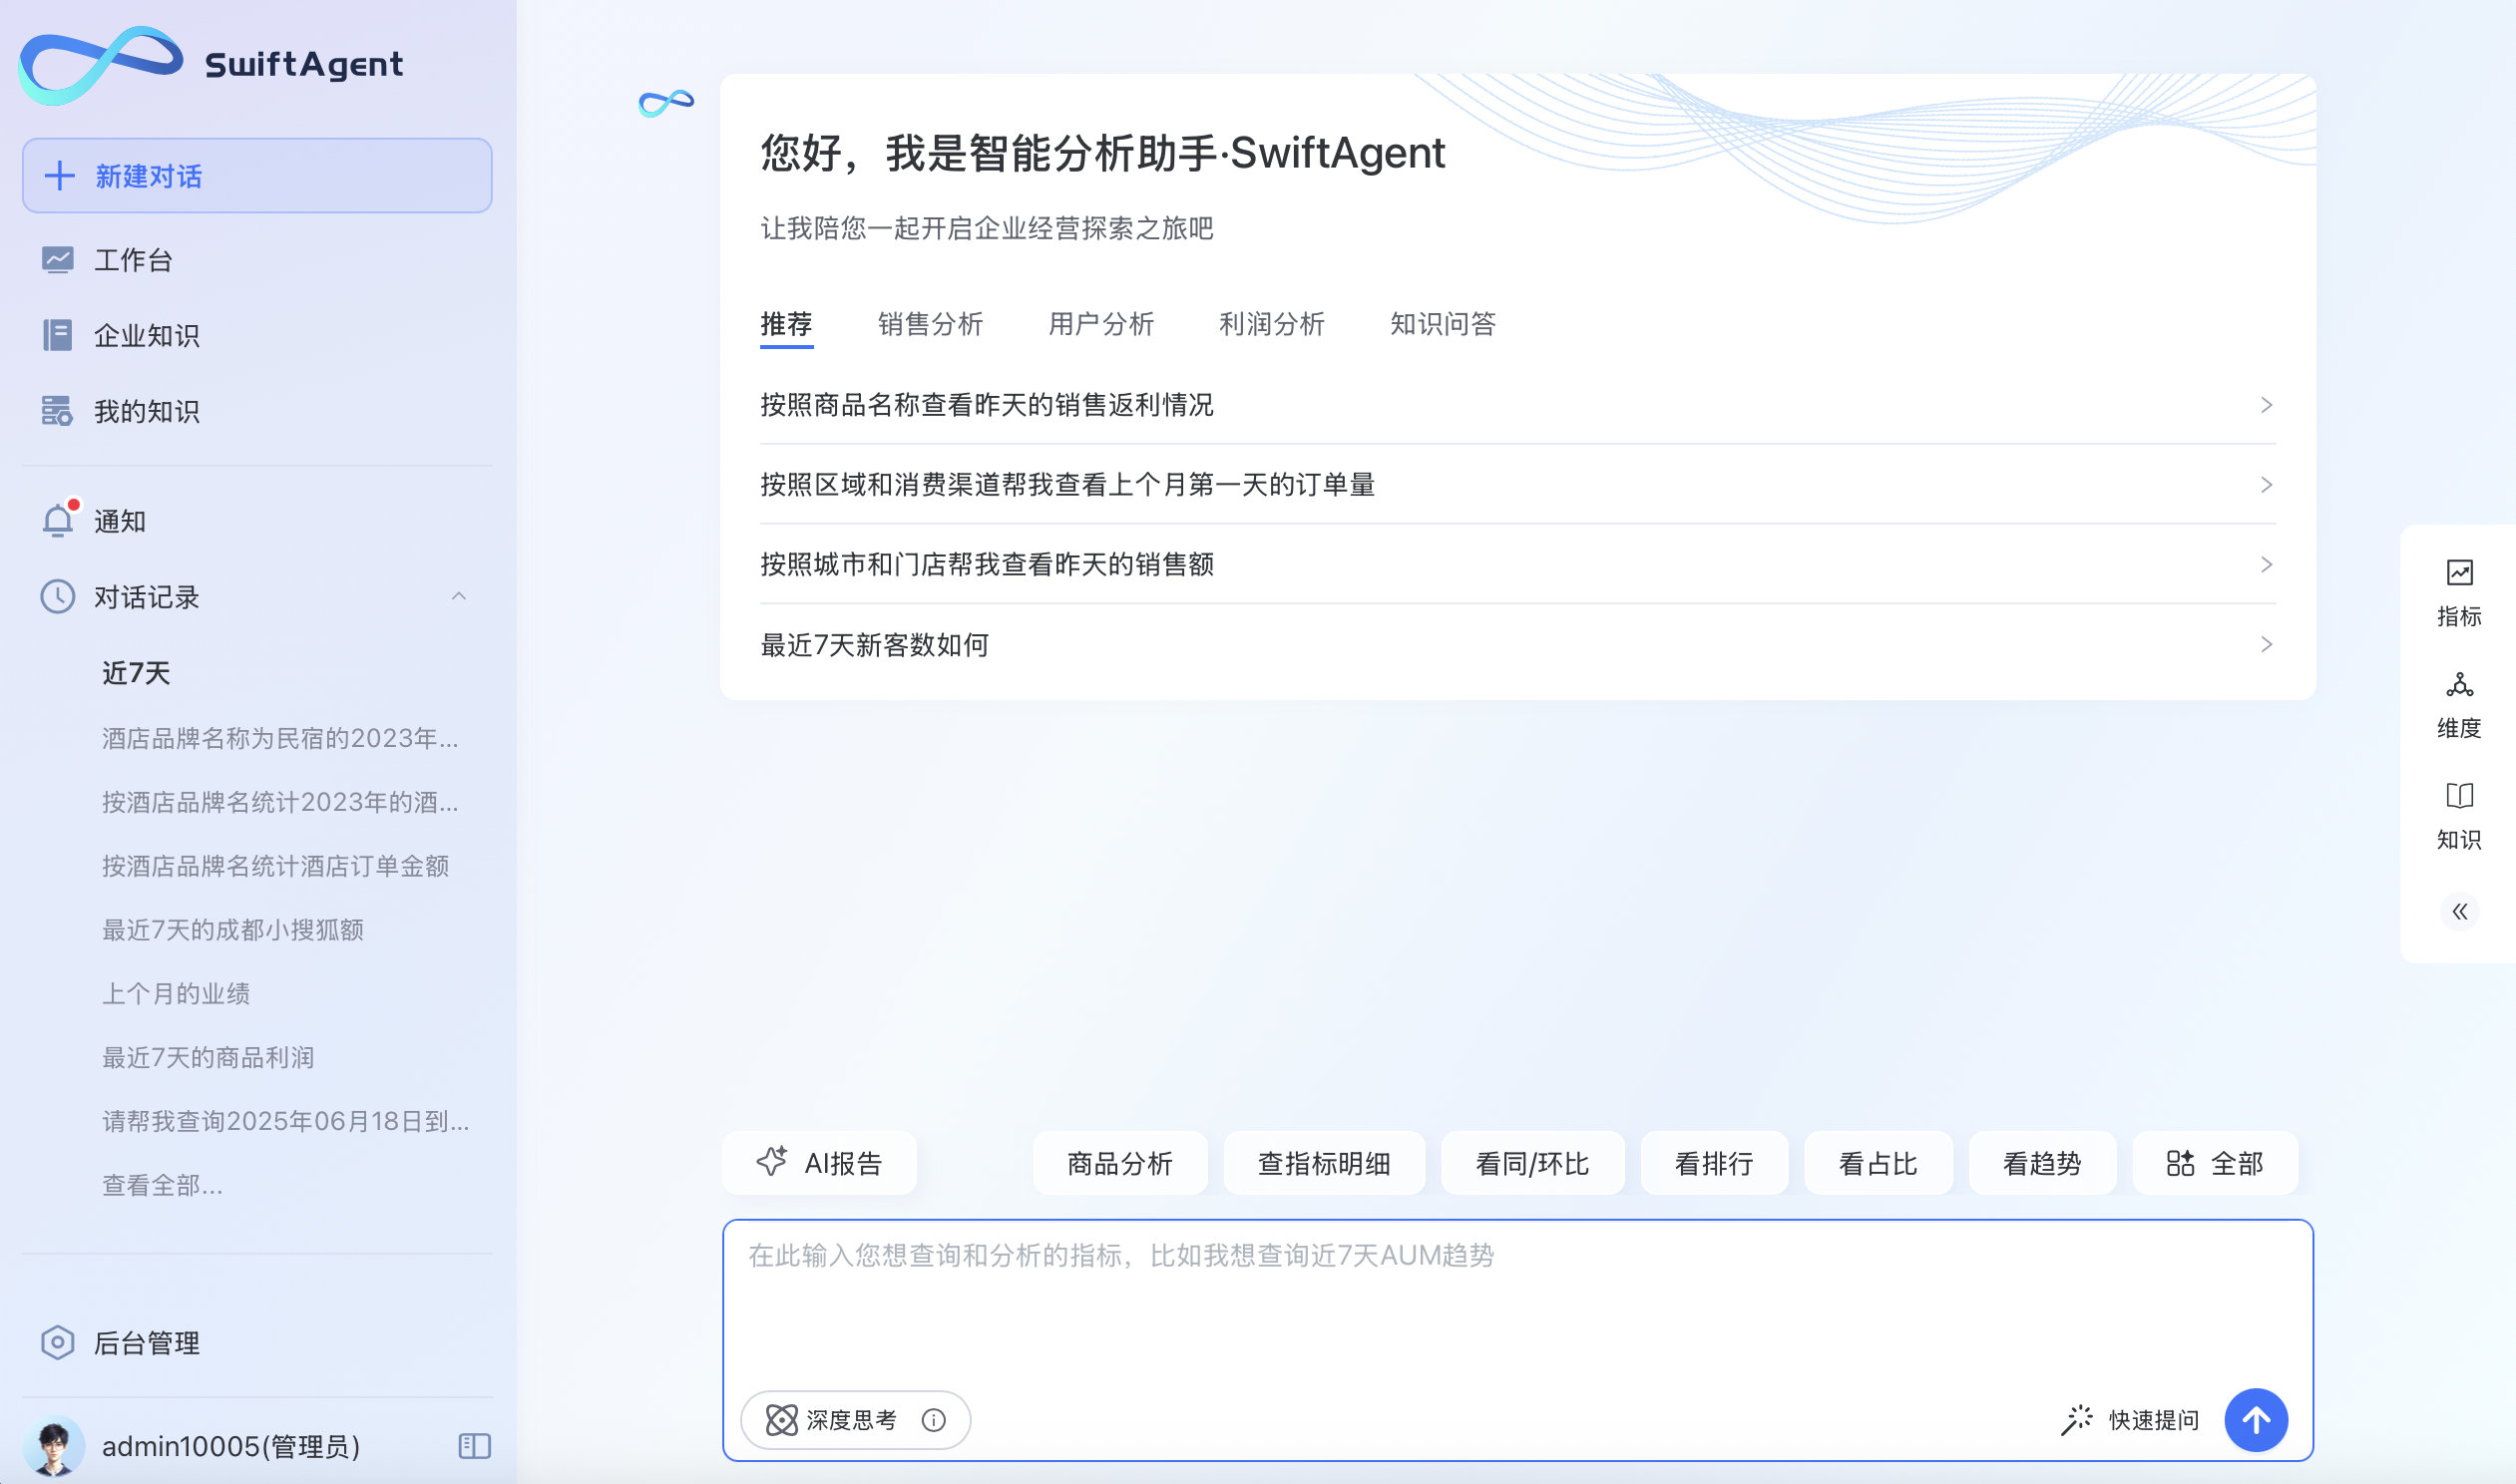Open history item 最近7天的成都小搜狐额
The width and height of the screenshot is (2516, 1484).
(233, 930)
